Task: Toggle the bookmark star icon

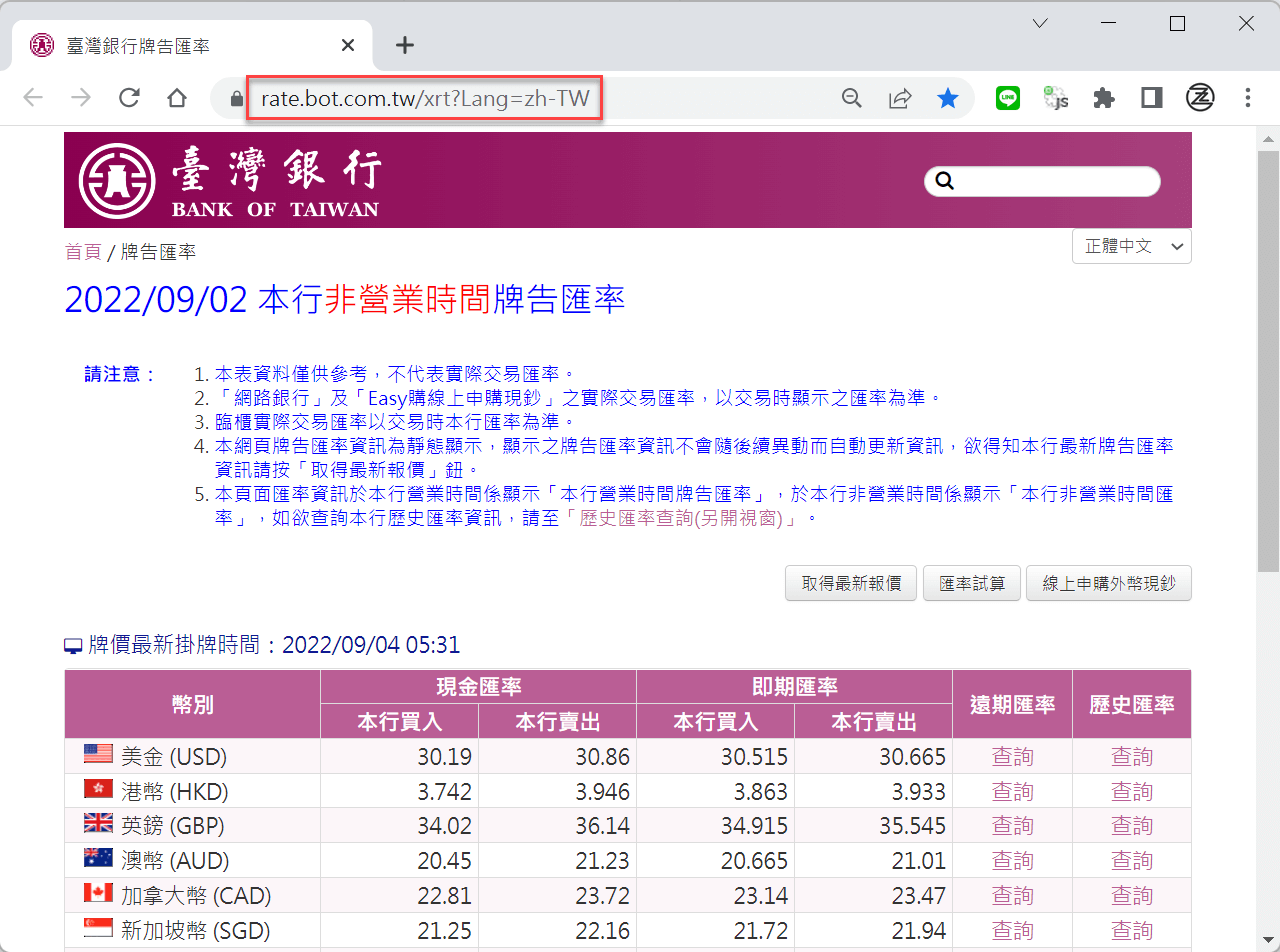Action: [948, 98]
